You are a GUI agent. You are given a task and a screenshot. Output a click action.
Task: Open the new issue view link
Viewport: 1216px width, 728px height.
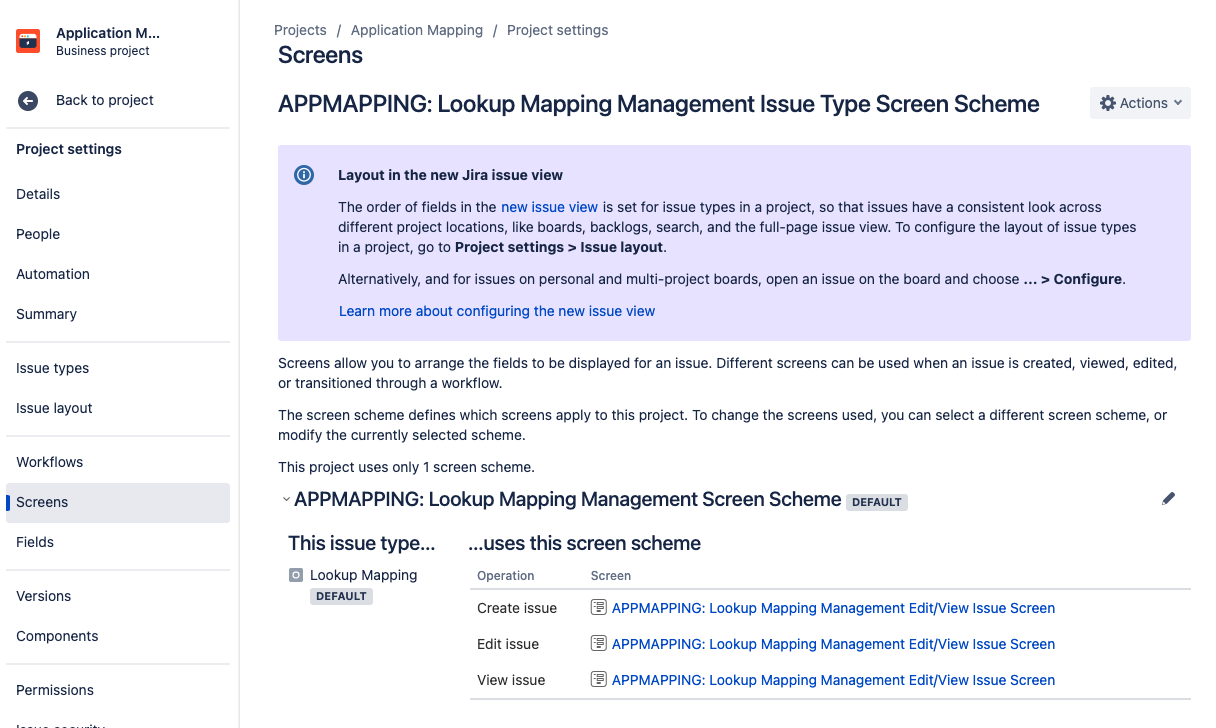[x=549, y=207]
